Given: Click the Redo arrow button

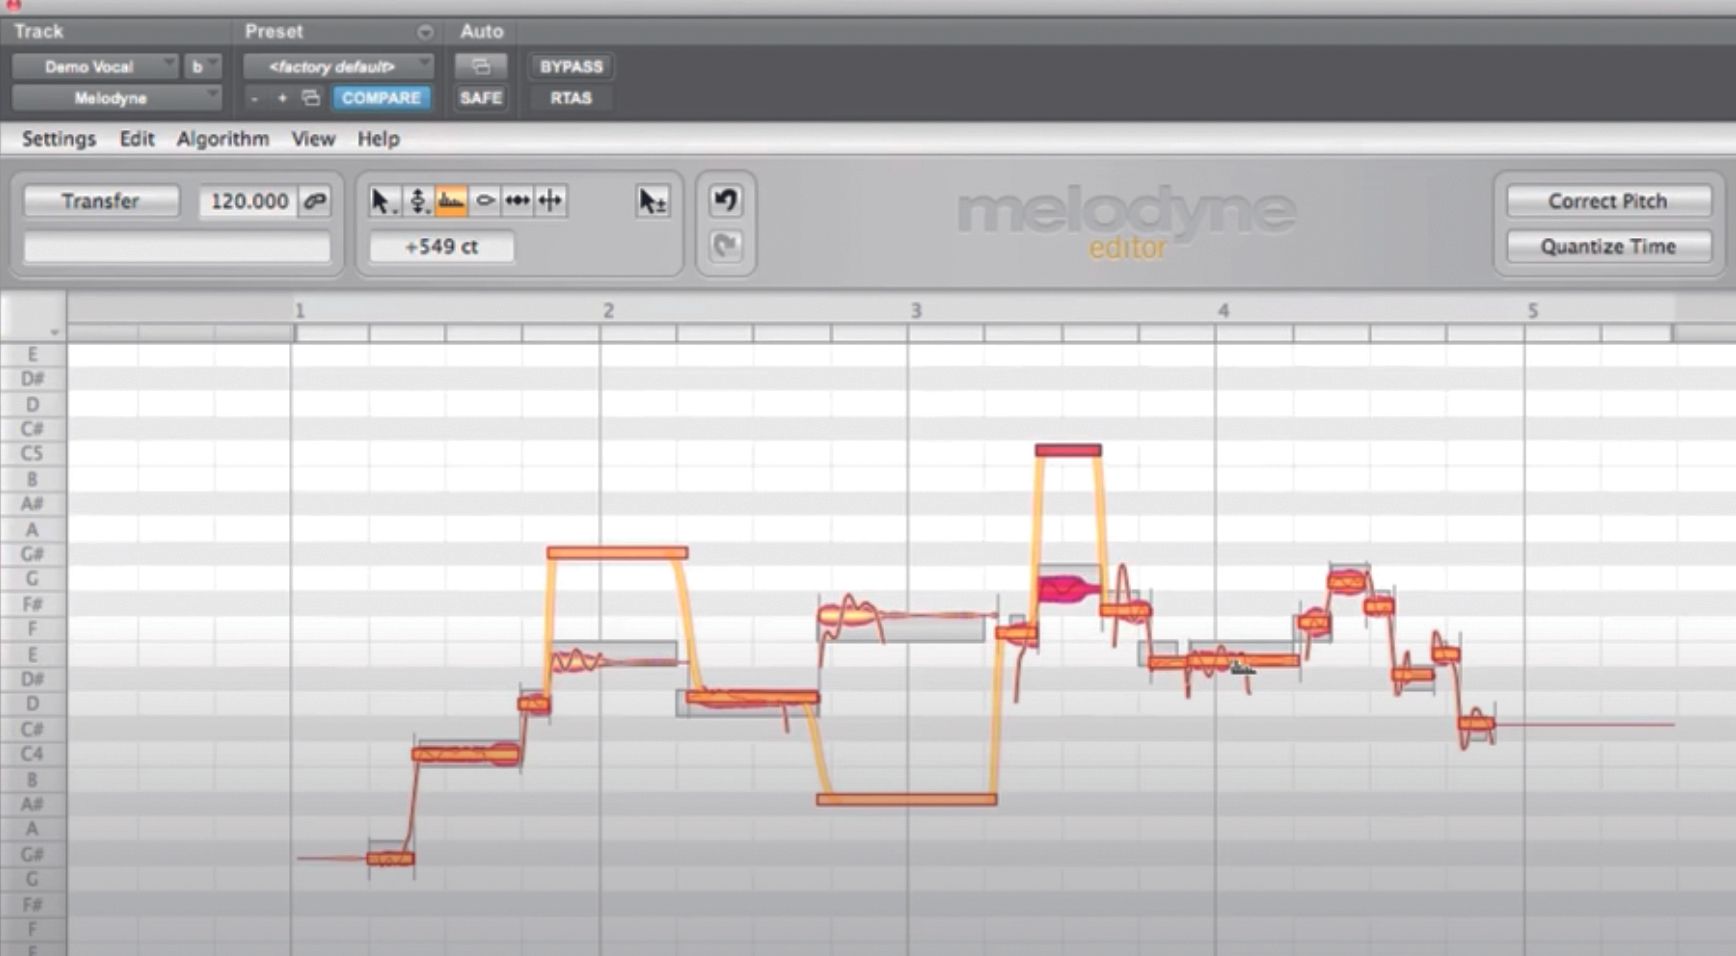Looking at the screenshot, I should [725, 246].
